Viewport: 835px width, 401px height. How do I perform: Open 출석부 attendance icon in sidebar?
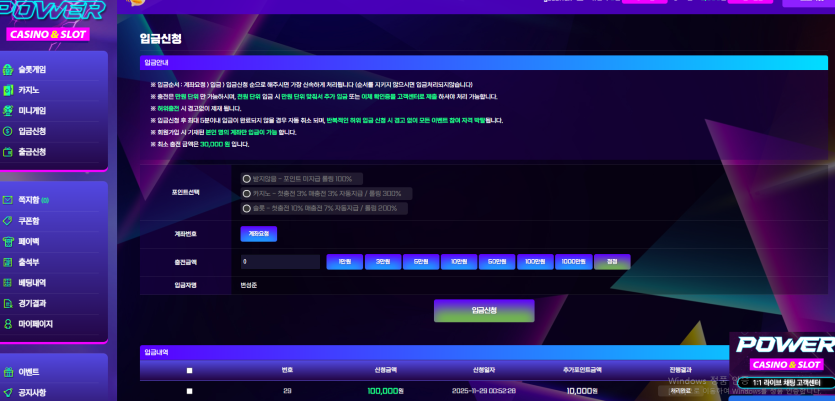click(8, 262)
